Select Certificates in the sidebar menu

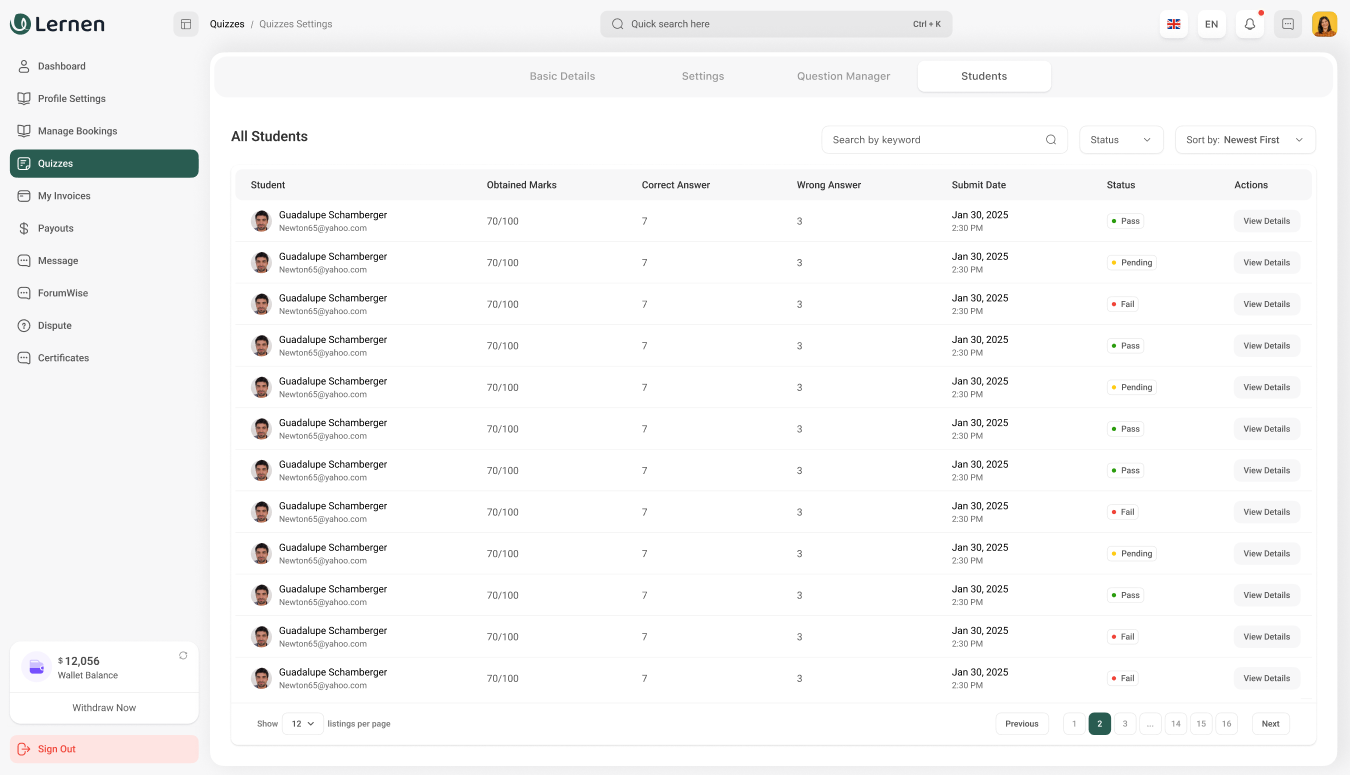[x=63, y=358]
